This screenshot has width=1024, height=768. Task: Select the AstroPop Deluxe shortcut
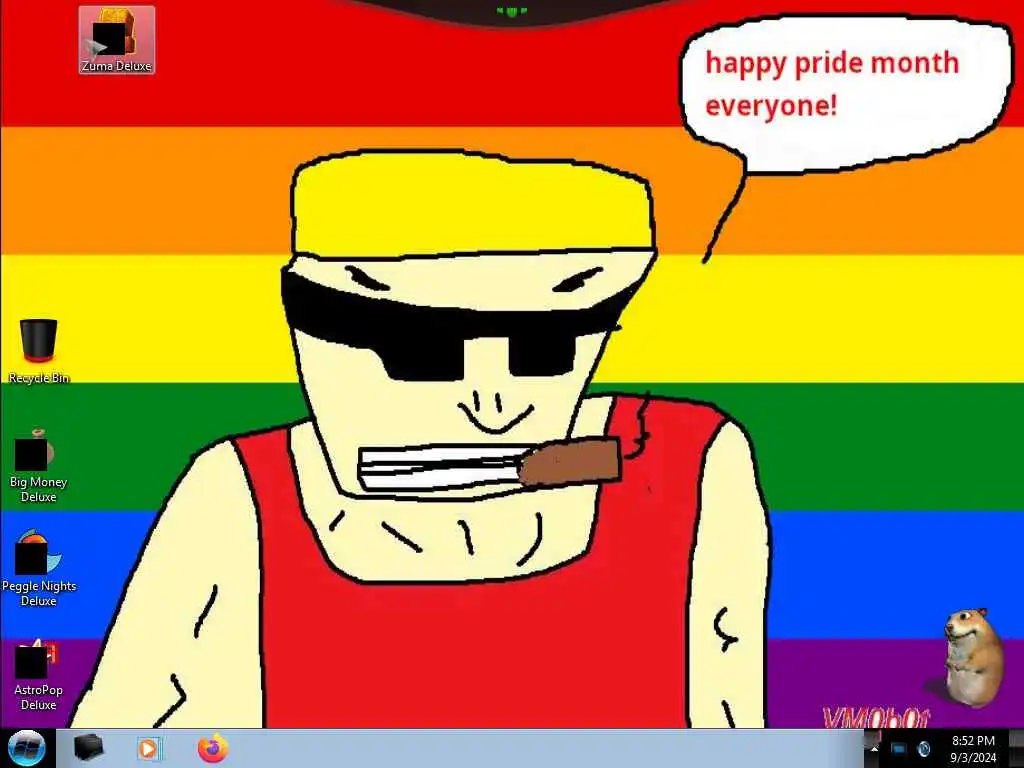(39, 675)
